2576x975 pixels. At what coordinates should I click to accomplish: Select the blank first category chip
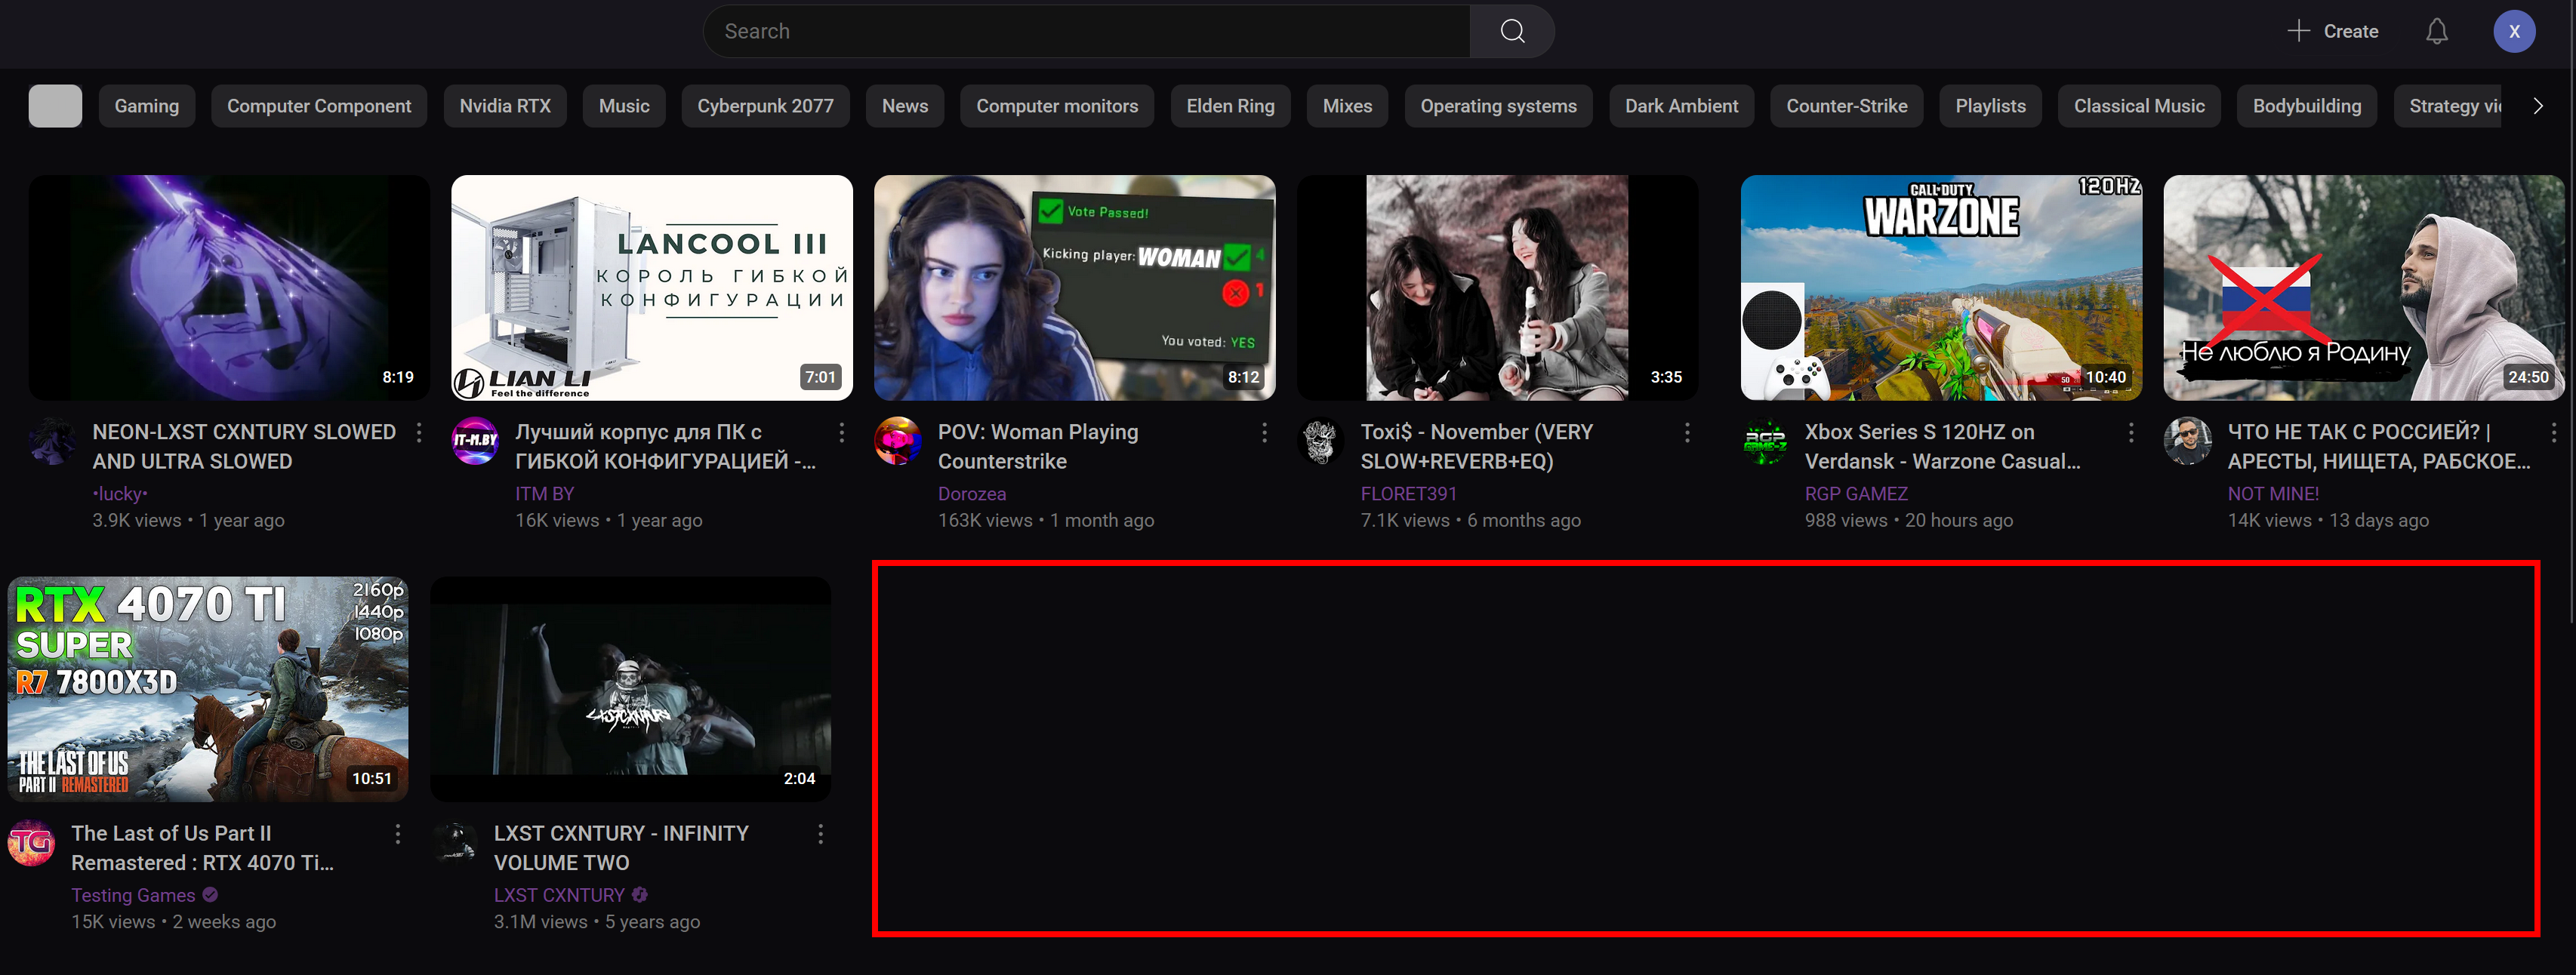(55, 106)
